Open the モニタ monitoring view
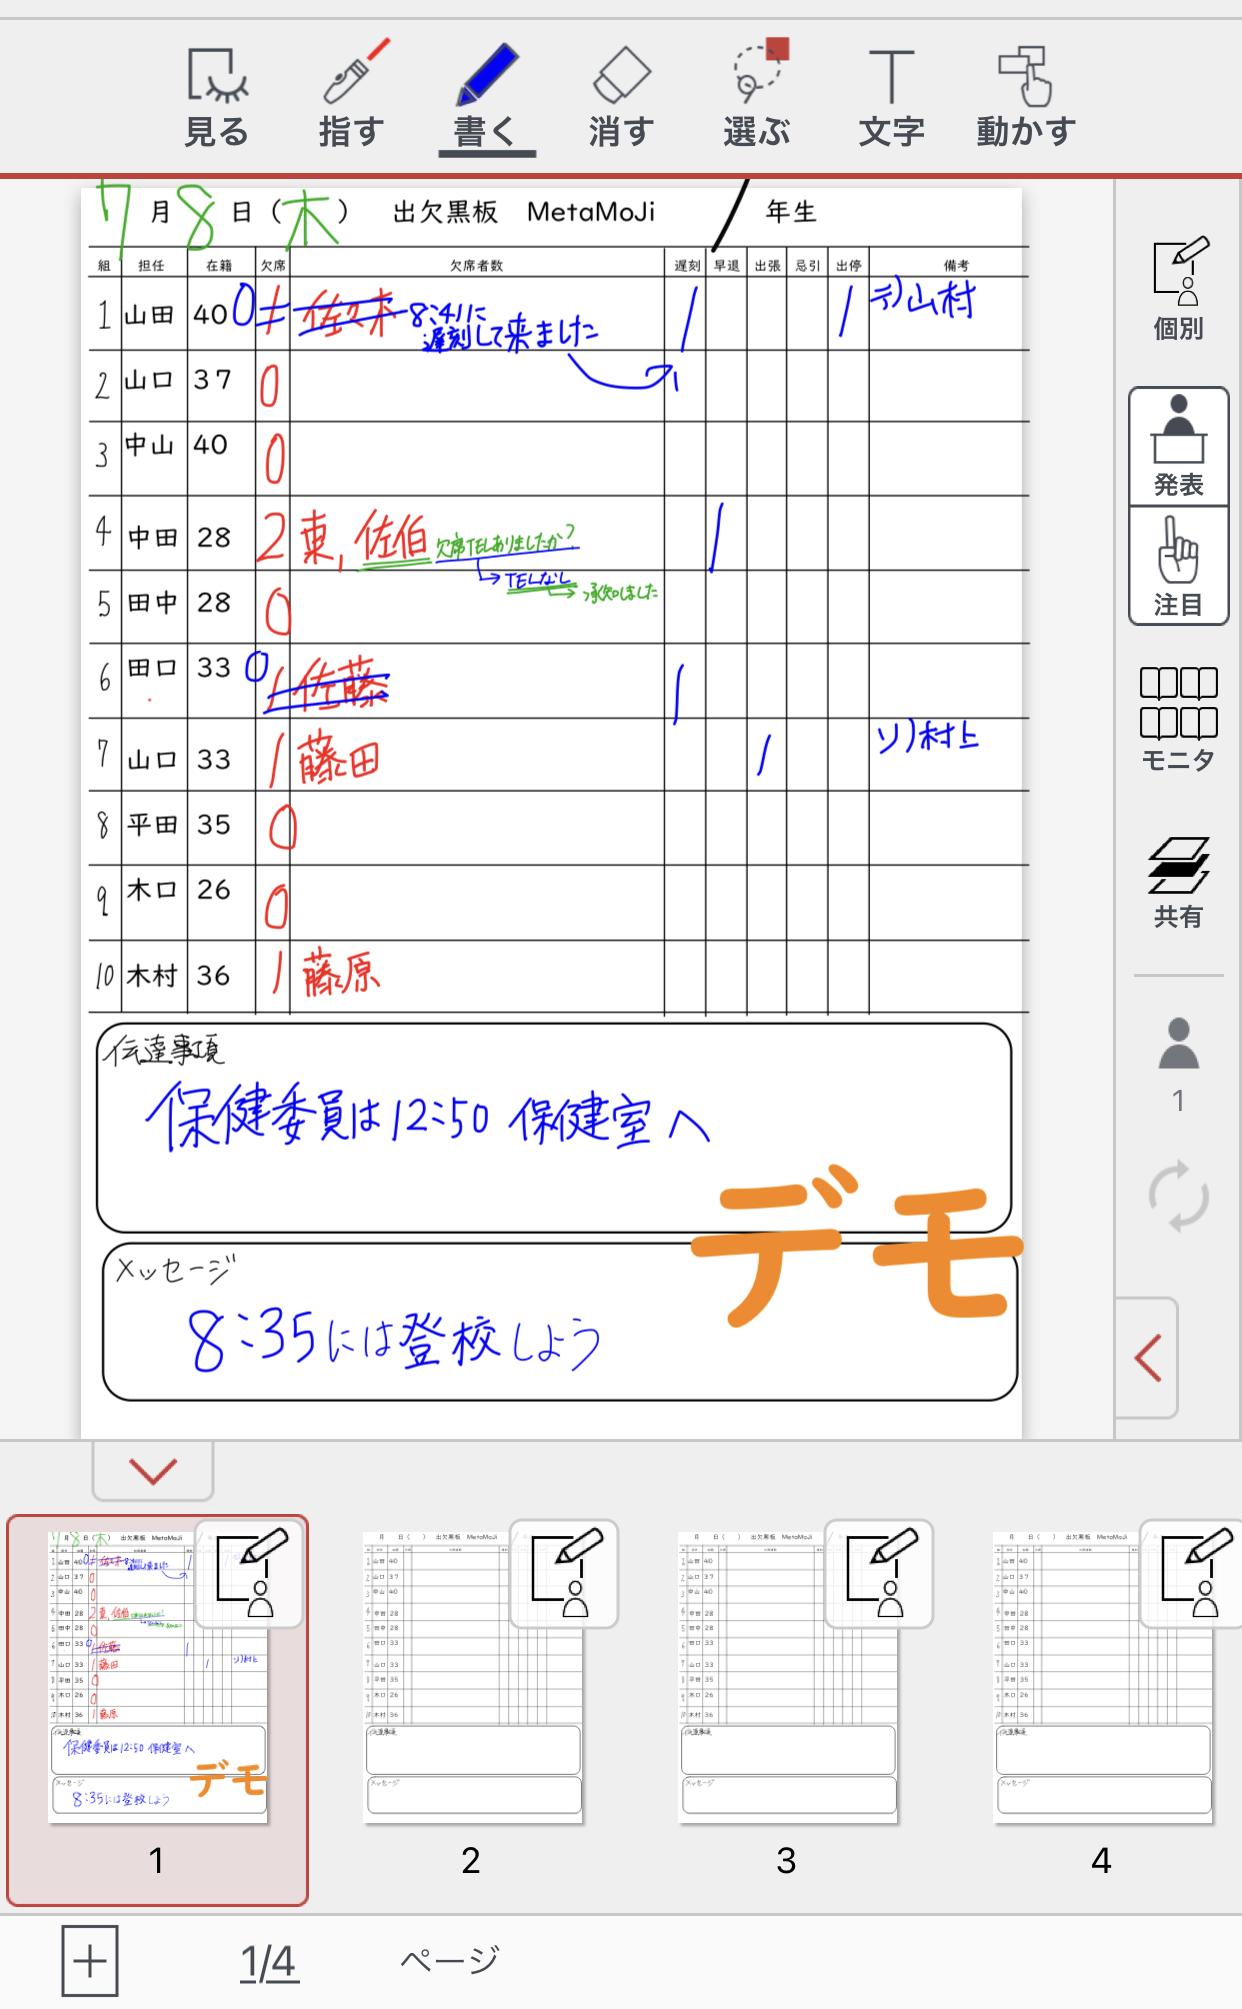 (1178, 718)
